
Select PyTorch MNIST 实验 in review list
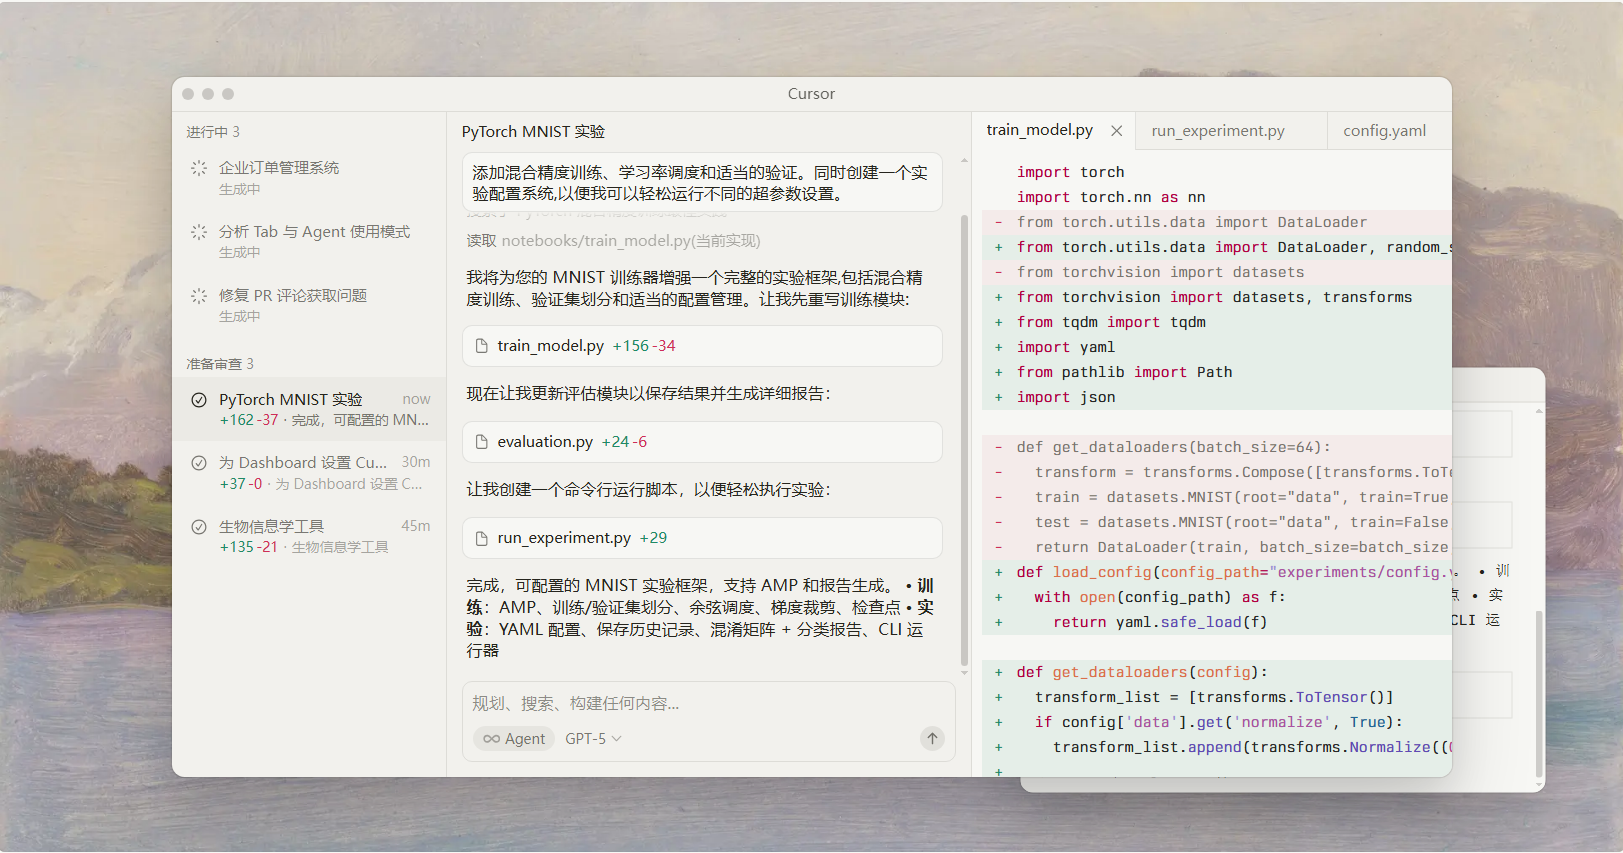click(x=309, y=409)
